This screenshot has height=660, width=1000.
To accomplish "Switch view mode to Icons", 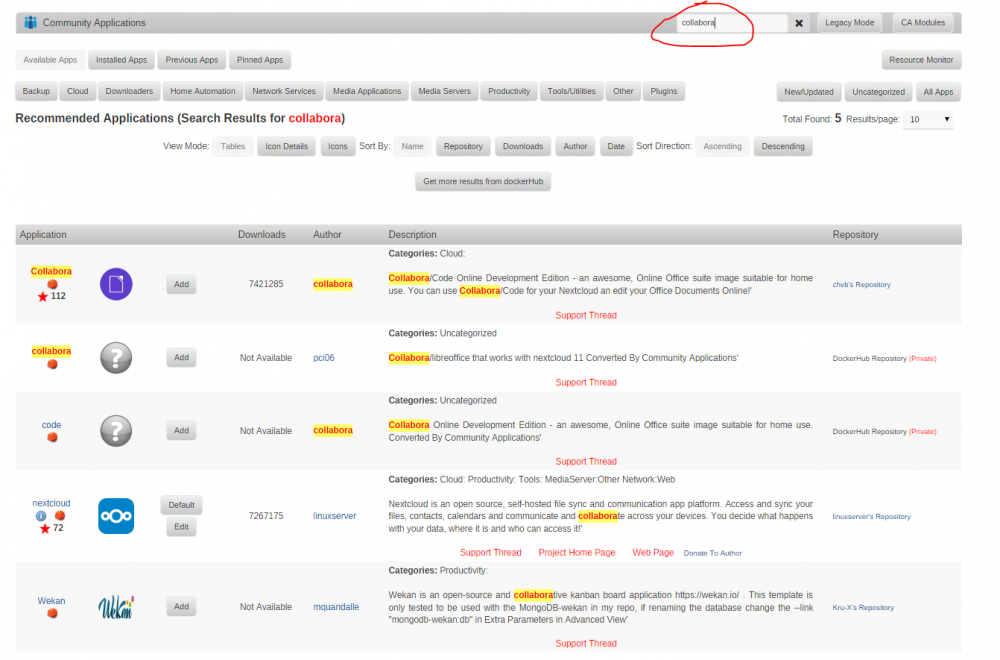I will (338, 146).
